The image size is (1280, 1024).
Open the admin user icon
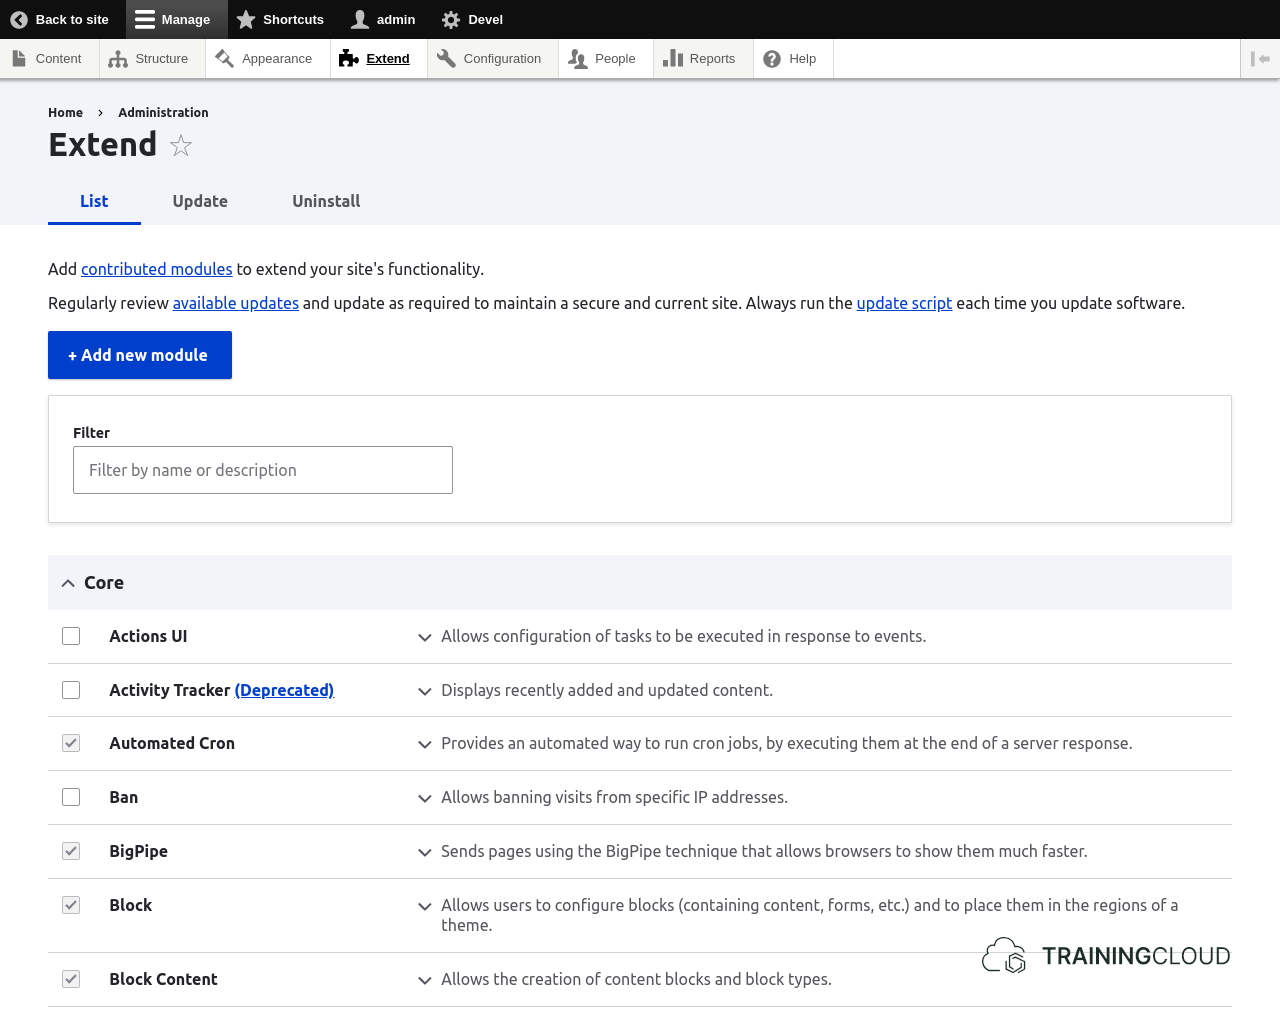[360, 19]
